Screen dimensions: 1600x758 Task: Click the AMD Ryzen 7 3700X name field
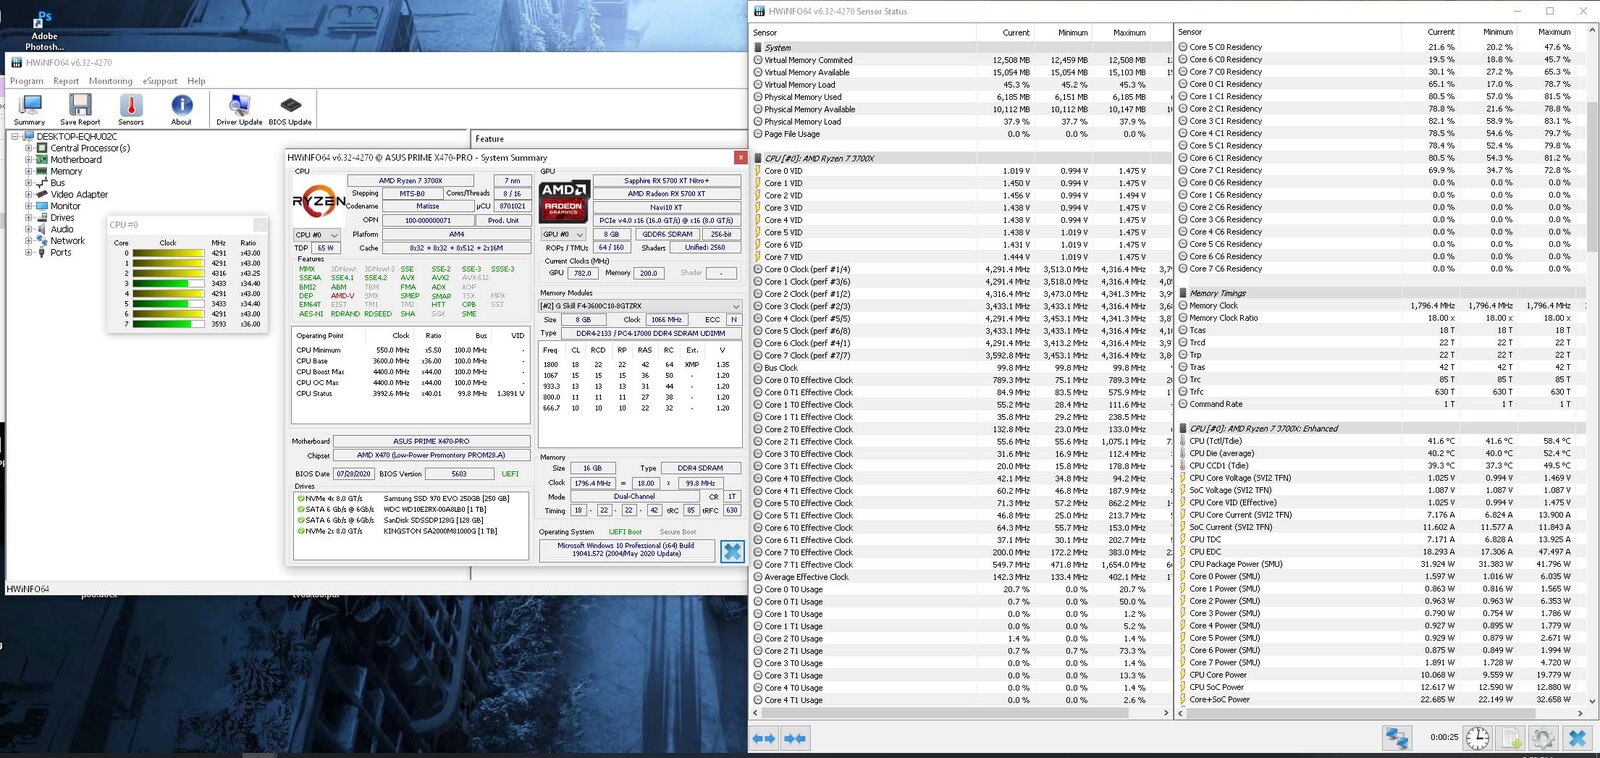(x=410, y=181)
